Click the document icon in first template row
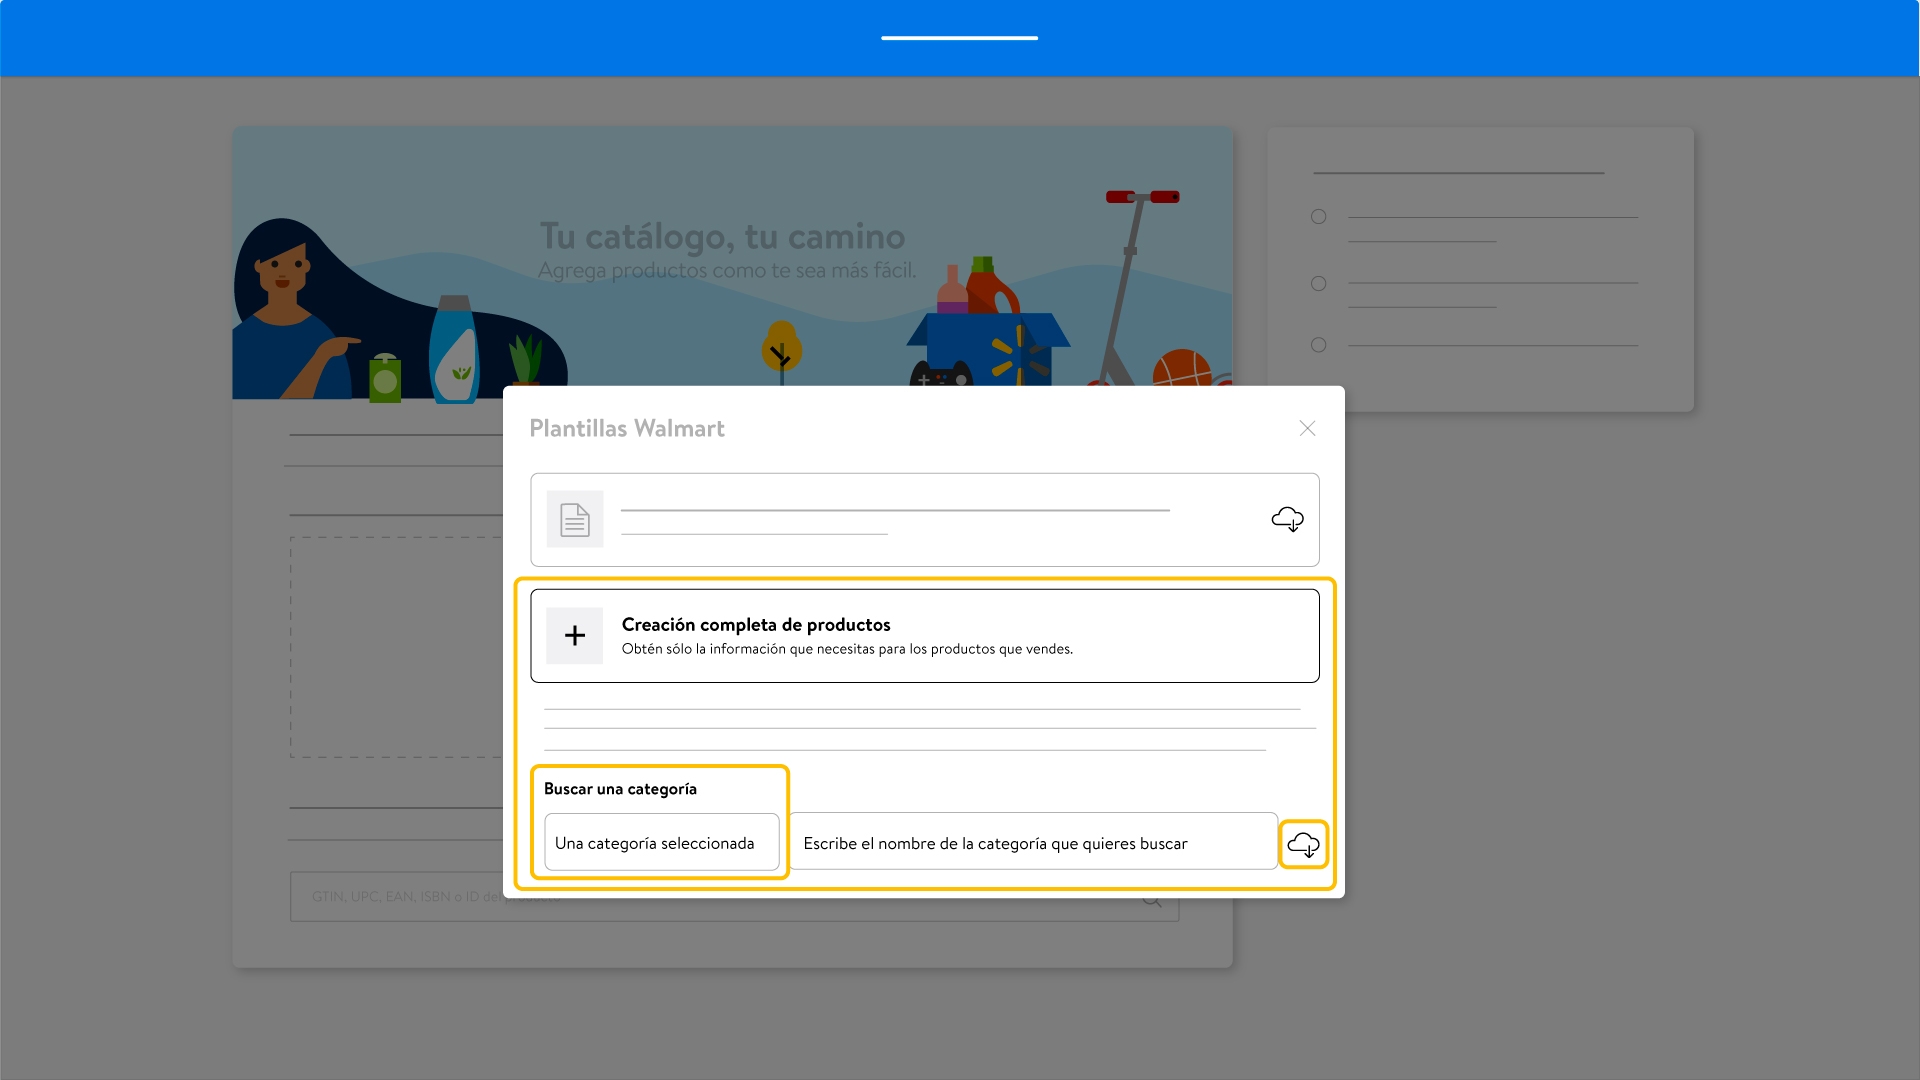 tap(575, 519)
